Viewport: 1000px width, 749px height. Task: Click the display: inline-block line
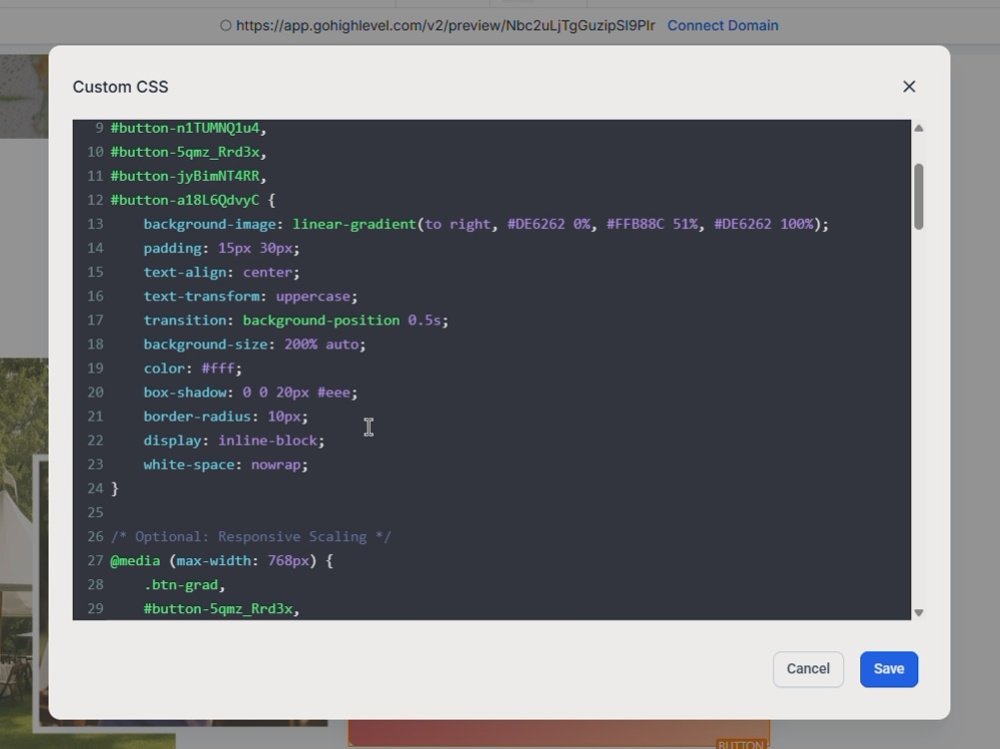[234, 441]
